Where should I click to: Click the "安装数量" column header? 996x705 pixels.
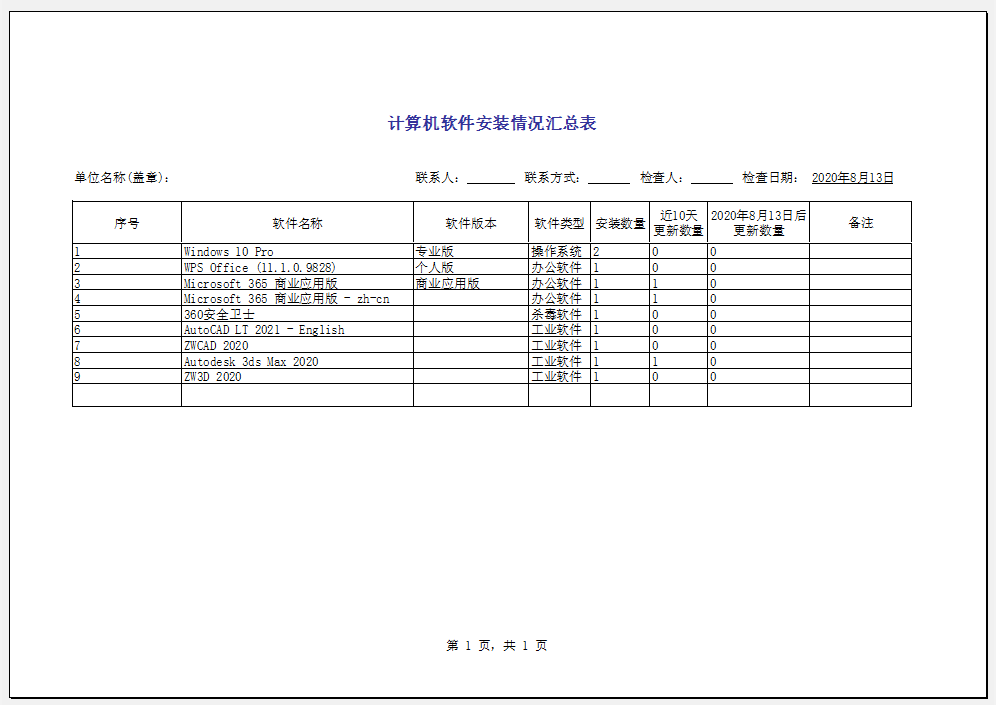(x=620, y=223)
